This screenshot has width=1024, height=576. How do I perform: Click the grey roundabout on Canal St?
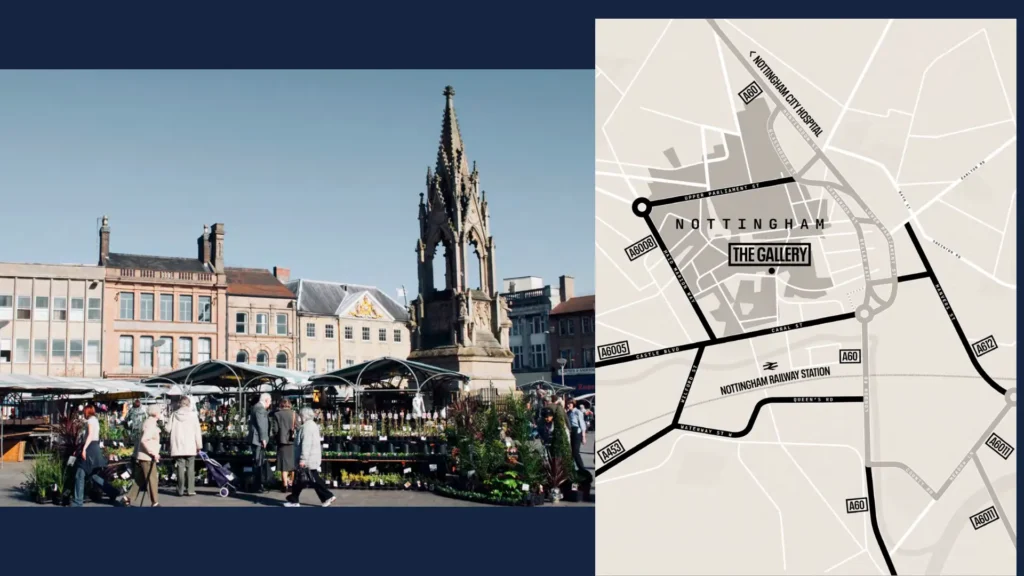864,313
